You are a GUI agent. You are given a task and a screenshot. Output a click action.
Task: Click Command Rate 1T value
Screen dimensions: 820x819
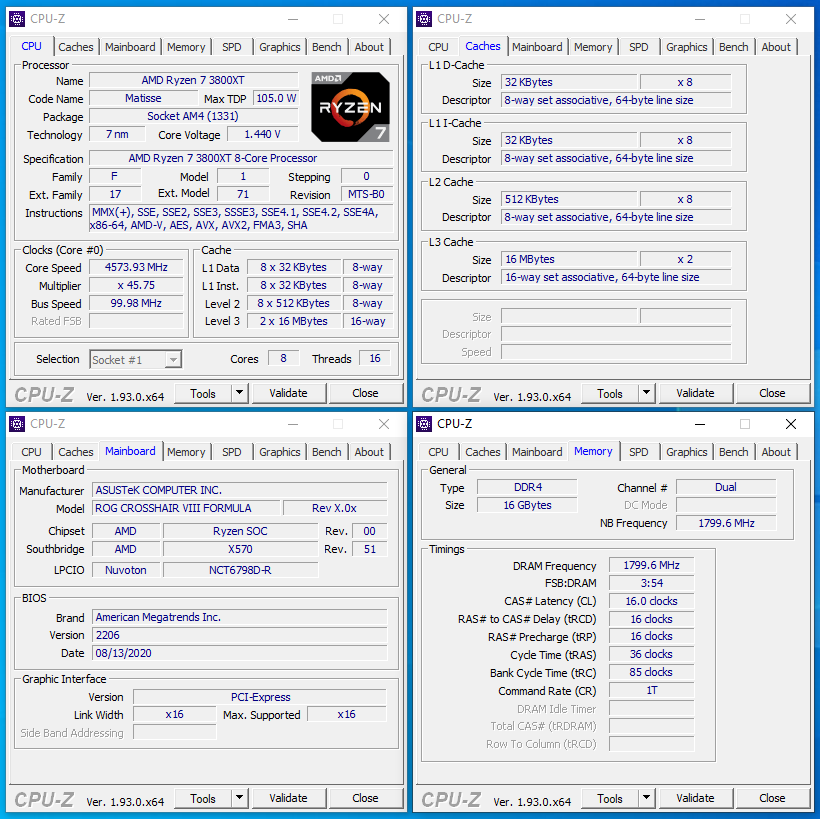tap(652, 690)
